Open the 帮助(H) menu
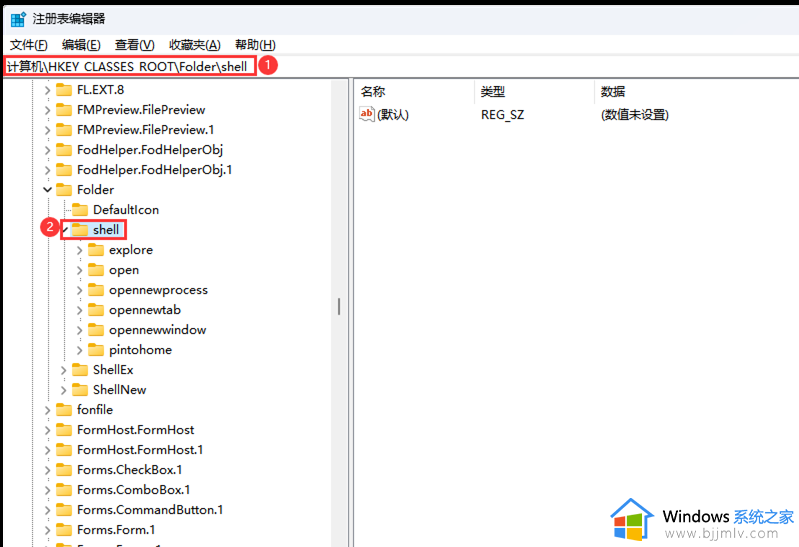 [255, 45]
